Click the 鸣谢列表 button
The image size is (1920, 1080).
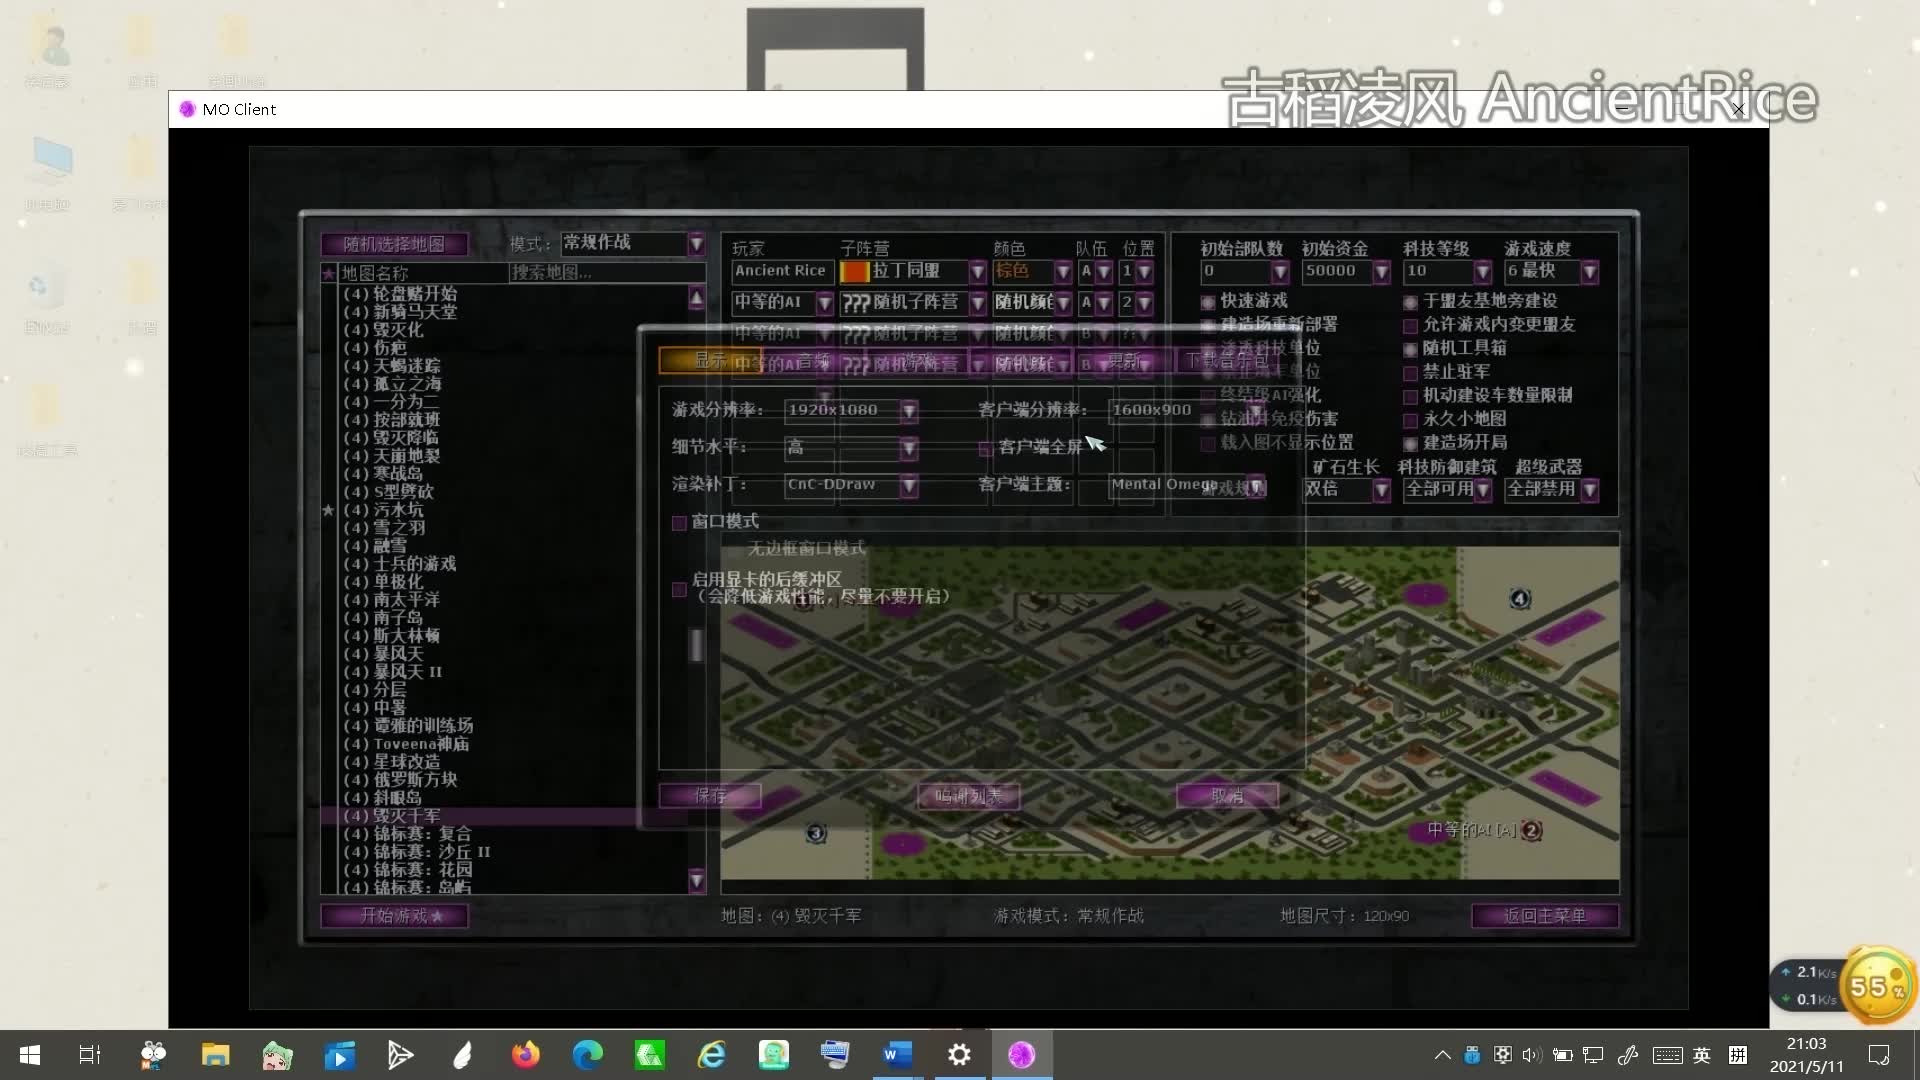pyautogui.click(x=968, y=796)
